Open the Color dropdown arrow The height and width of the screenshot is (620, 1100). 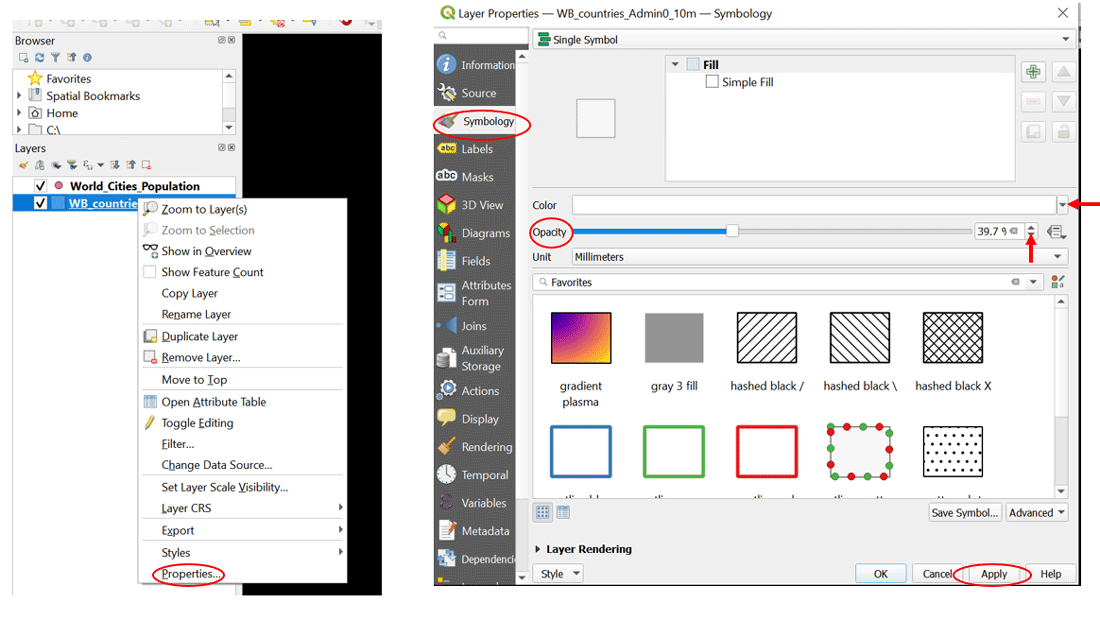[x=1063, y=205]
